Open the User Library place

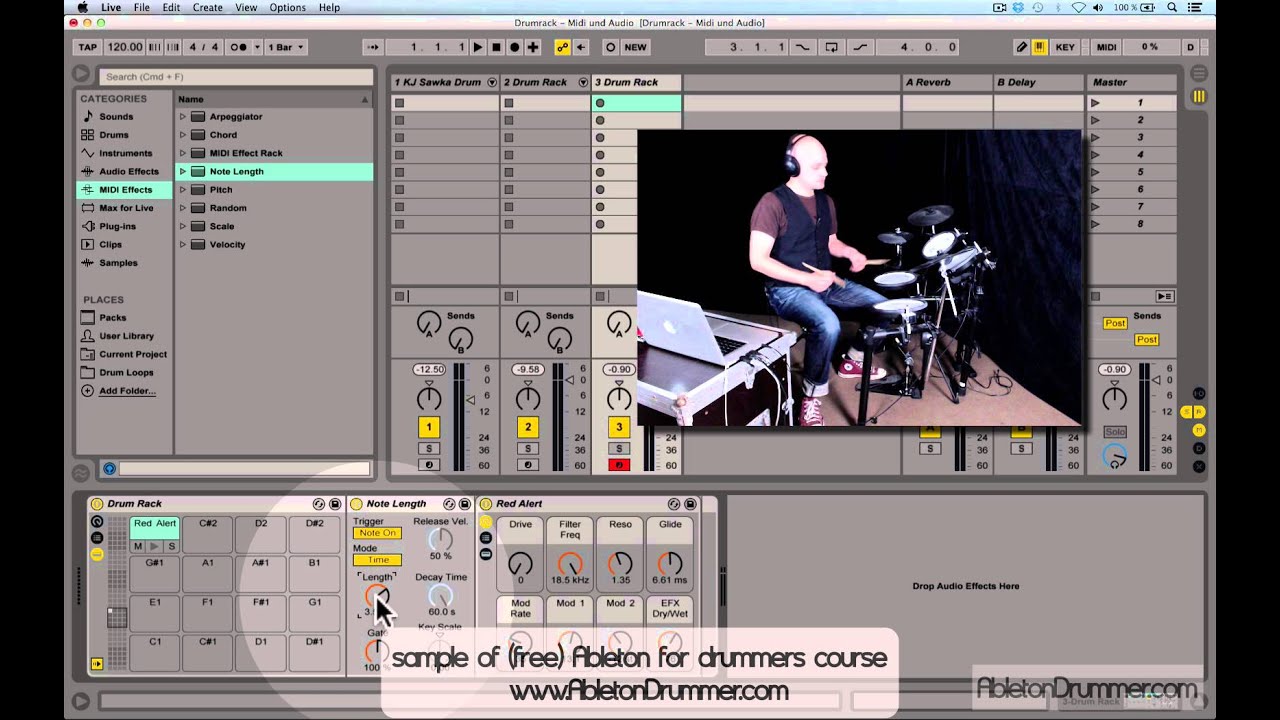126,336
